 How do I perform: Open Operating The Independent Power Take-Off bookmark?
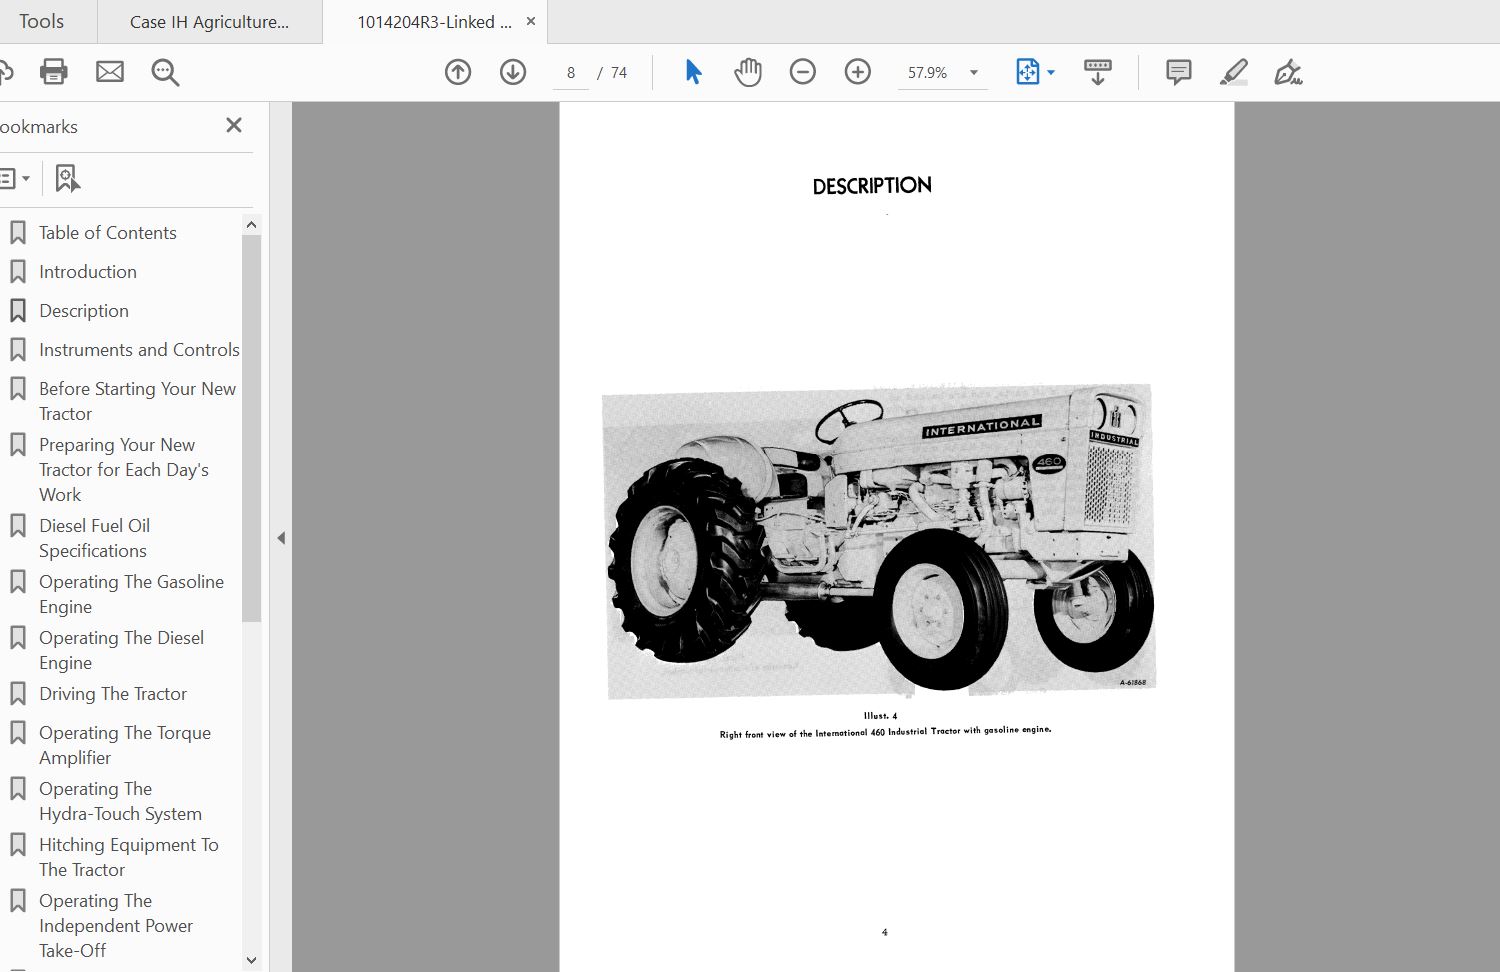[116, 926]
